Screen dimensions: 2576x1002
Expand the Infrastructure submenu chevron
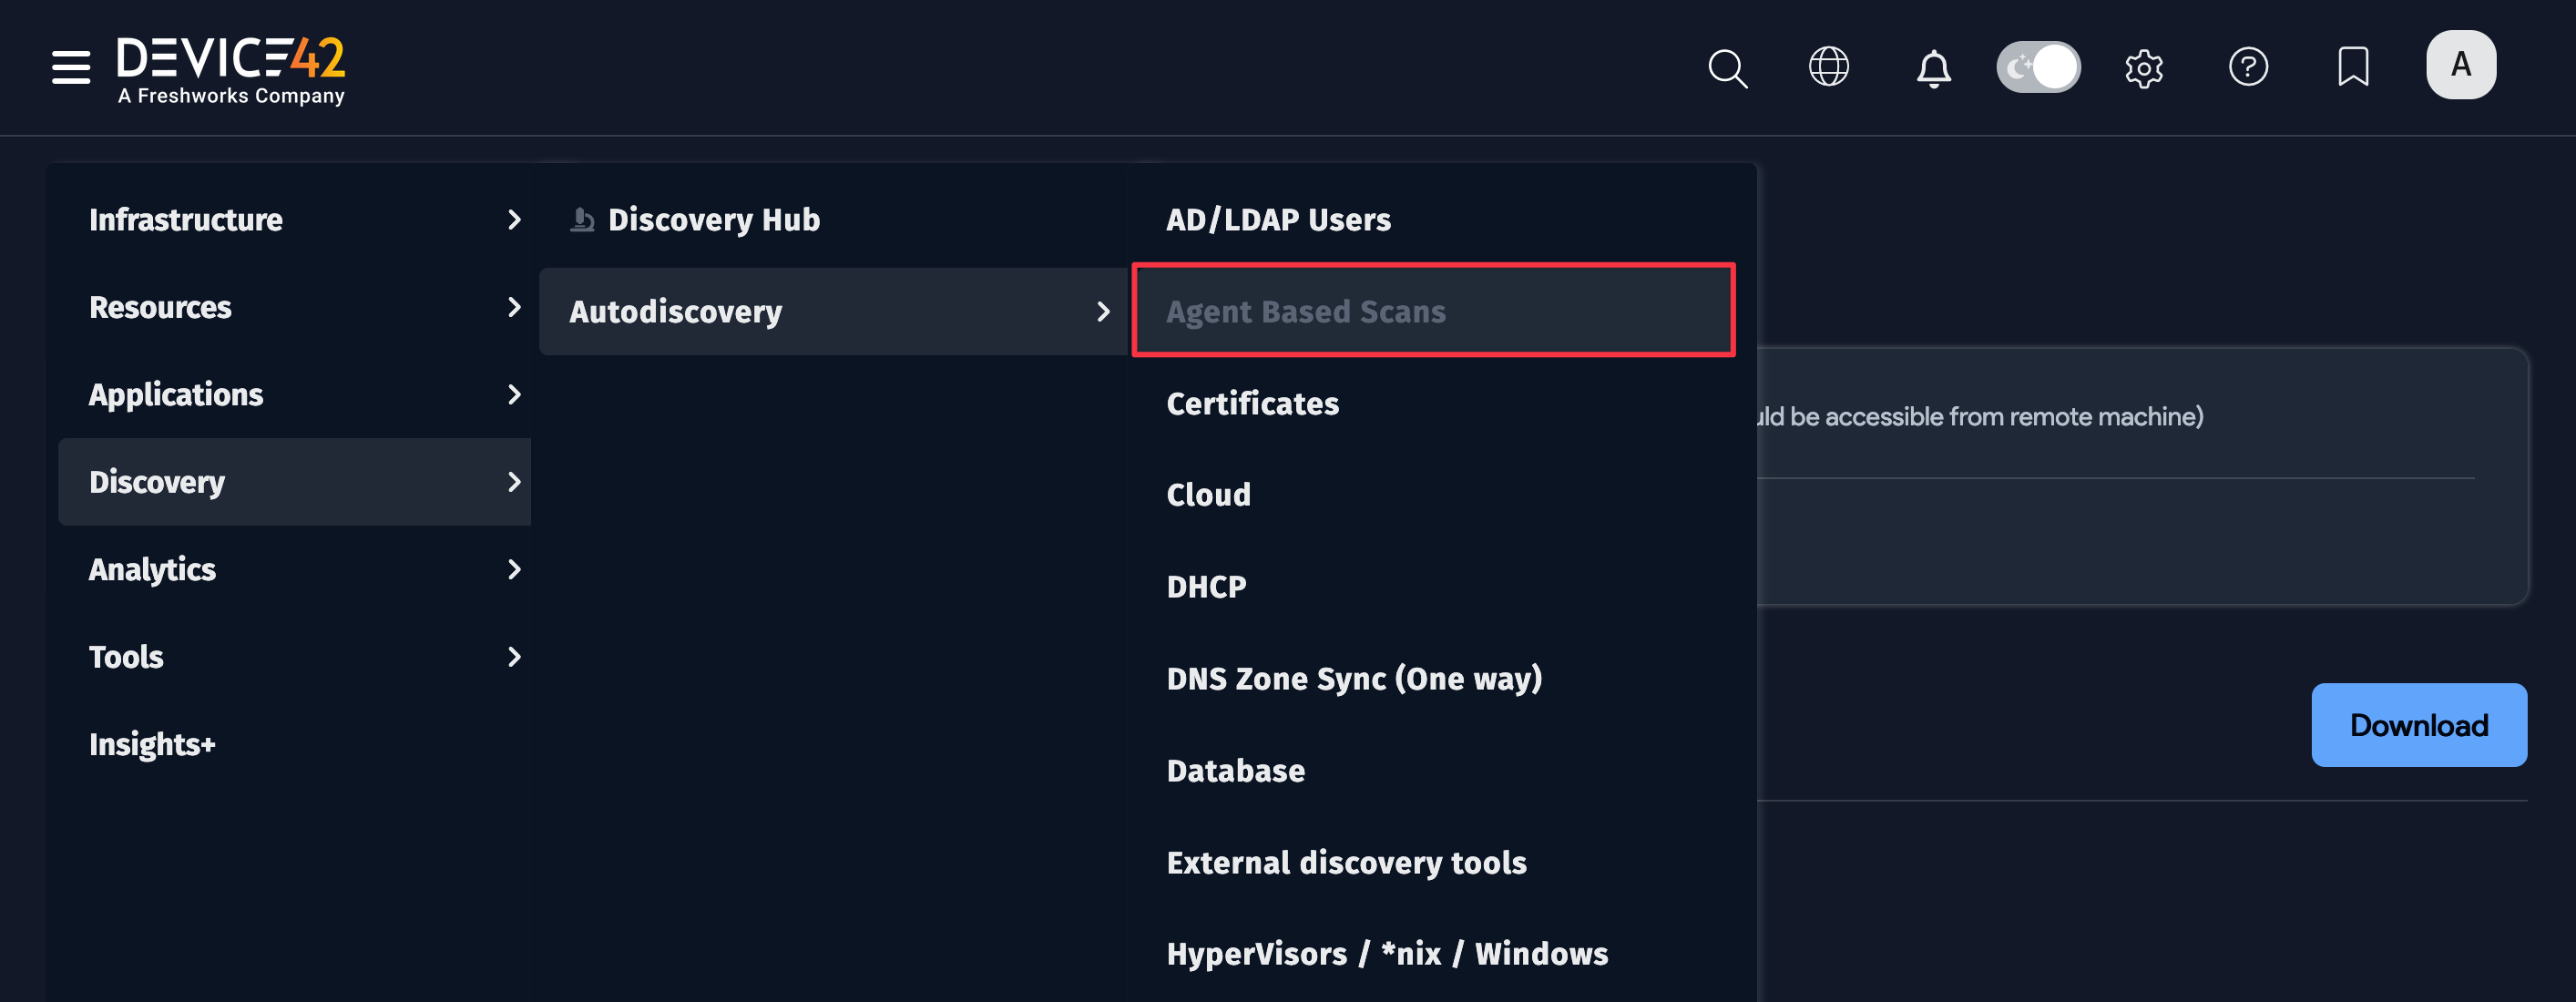[514, 220]
